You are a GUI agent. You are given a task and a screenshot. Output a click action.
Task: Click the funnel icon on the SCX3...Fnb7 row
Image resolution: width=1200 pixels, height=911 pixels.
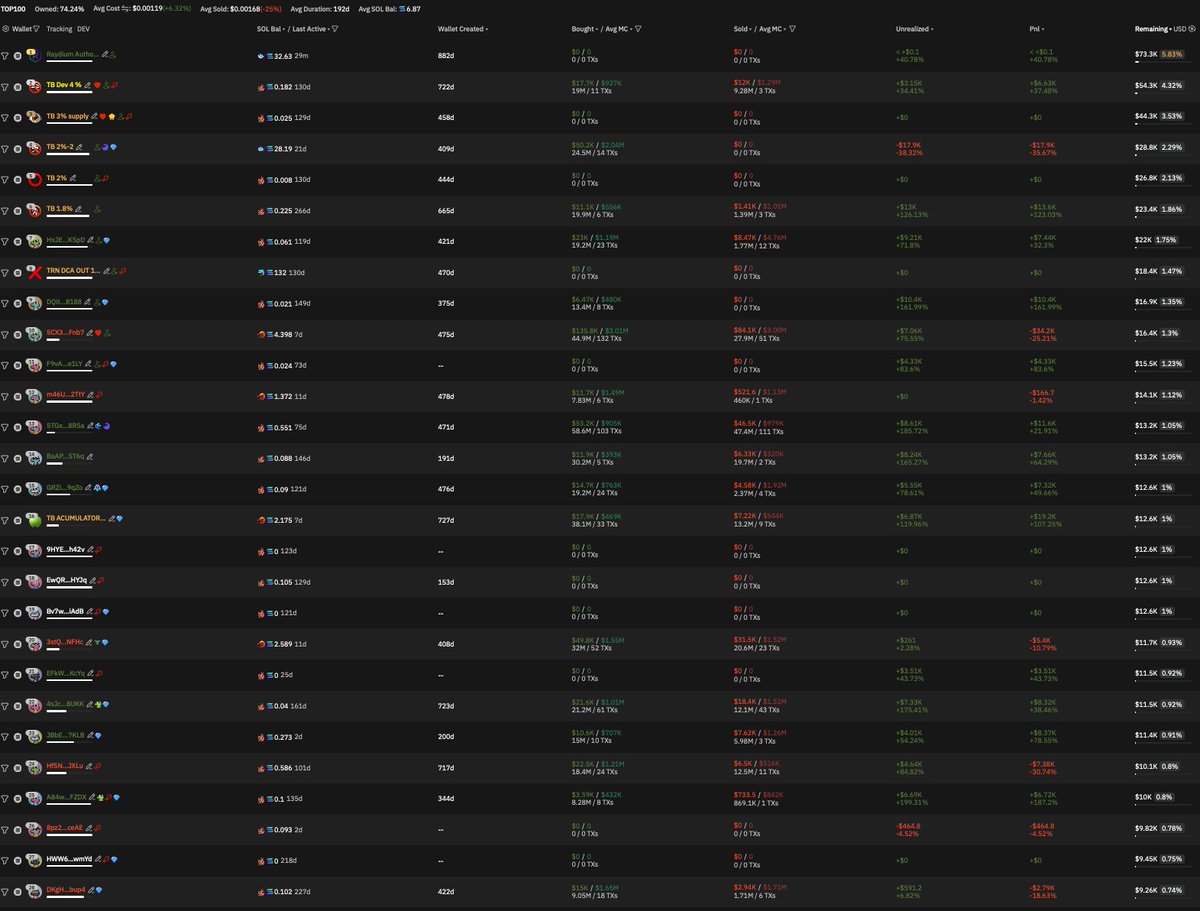click(x=5, y=335)
